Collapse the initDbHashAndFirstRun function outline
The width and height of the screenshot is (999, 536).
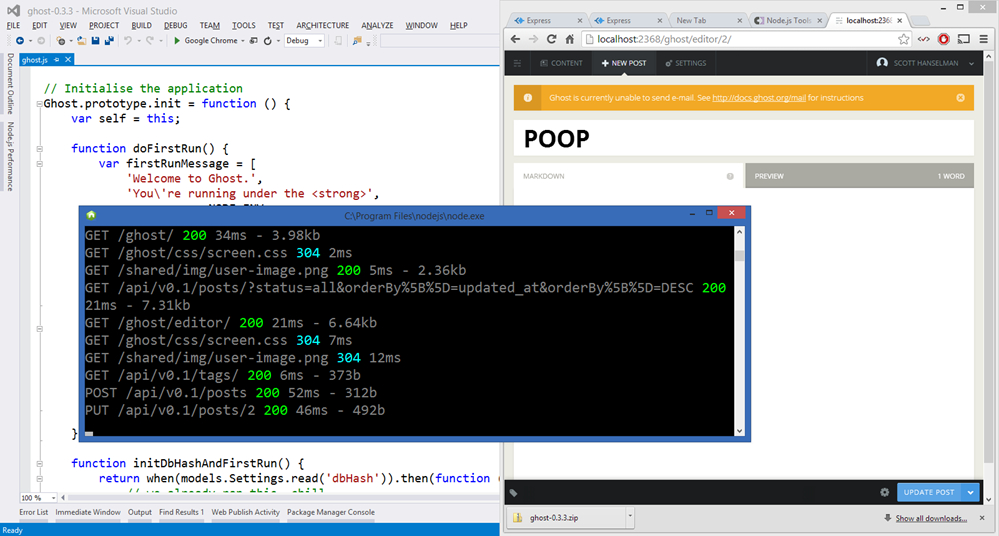40,464
